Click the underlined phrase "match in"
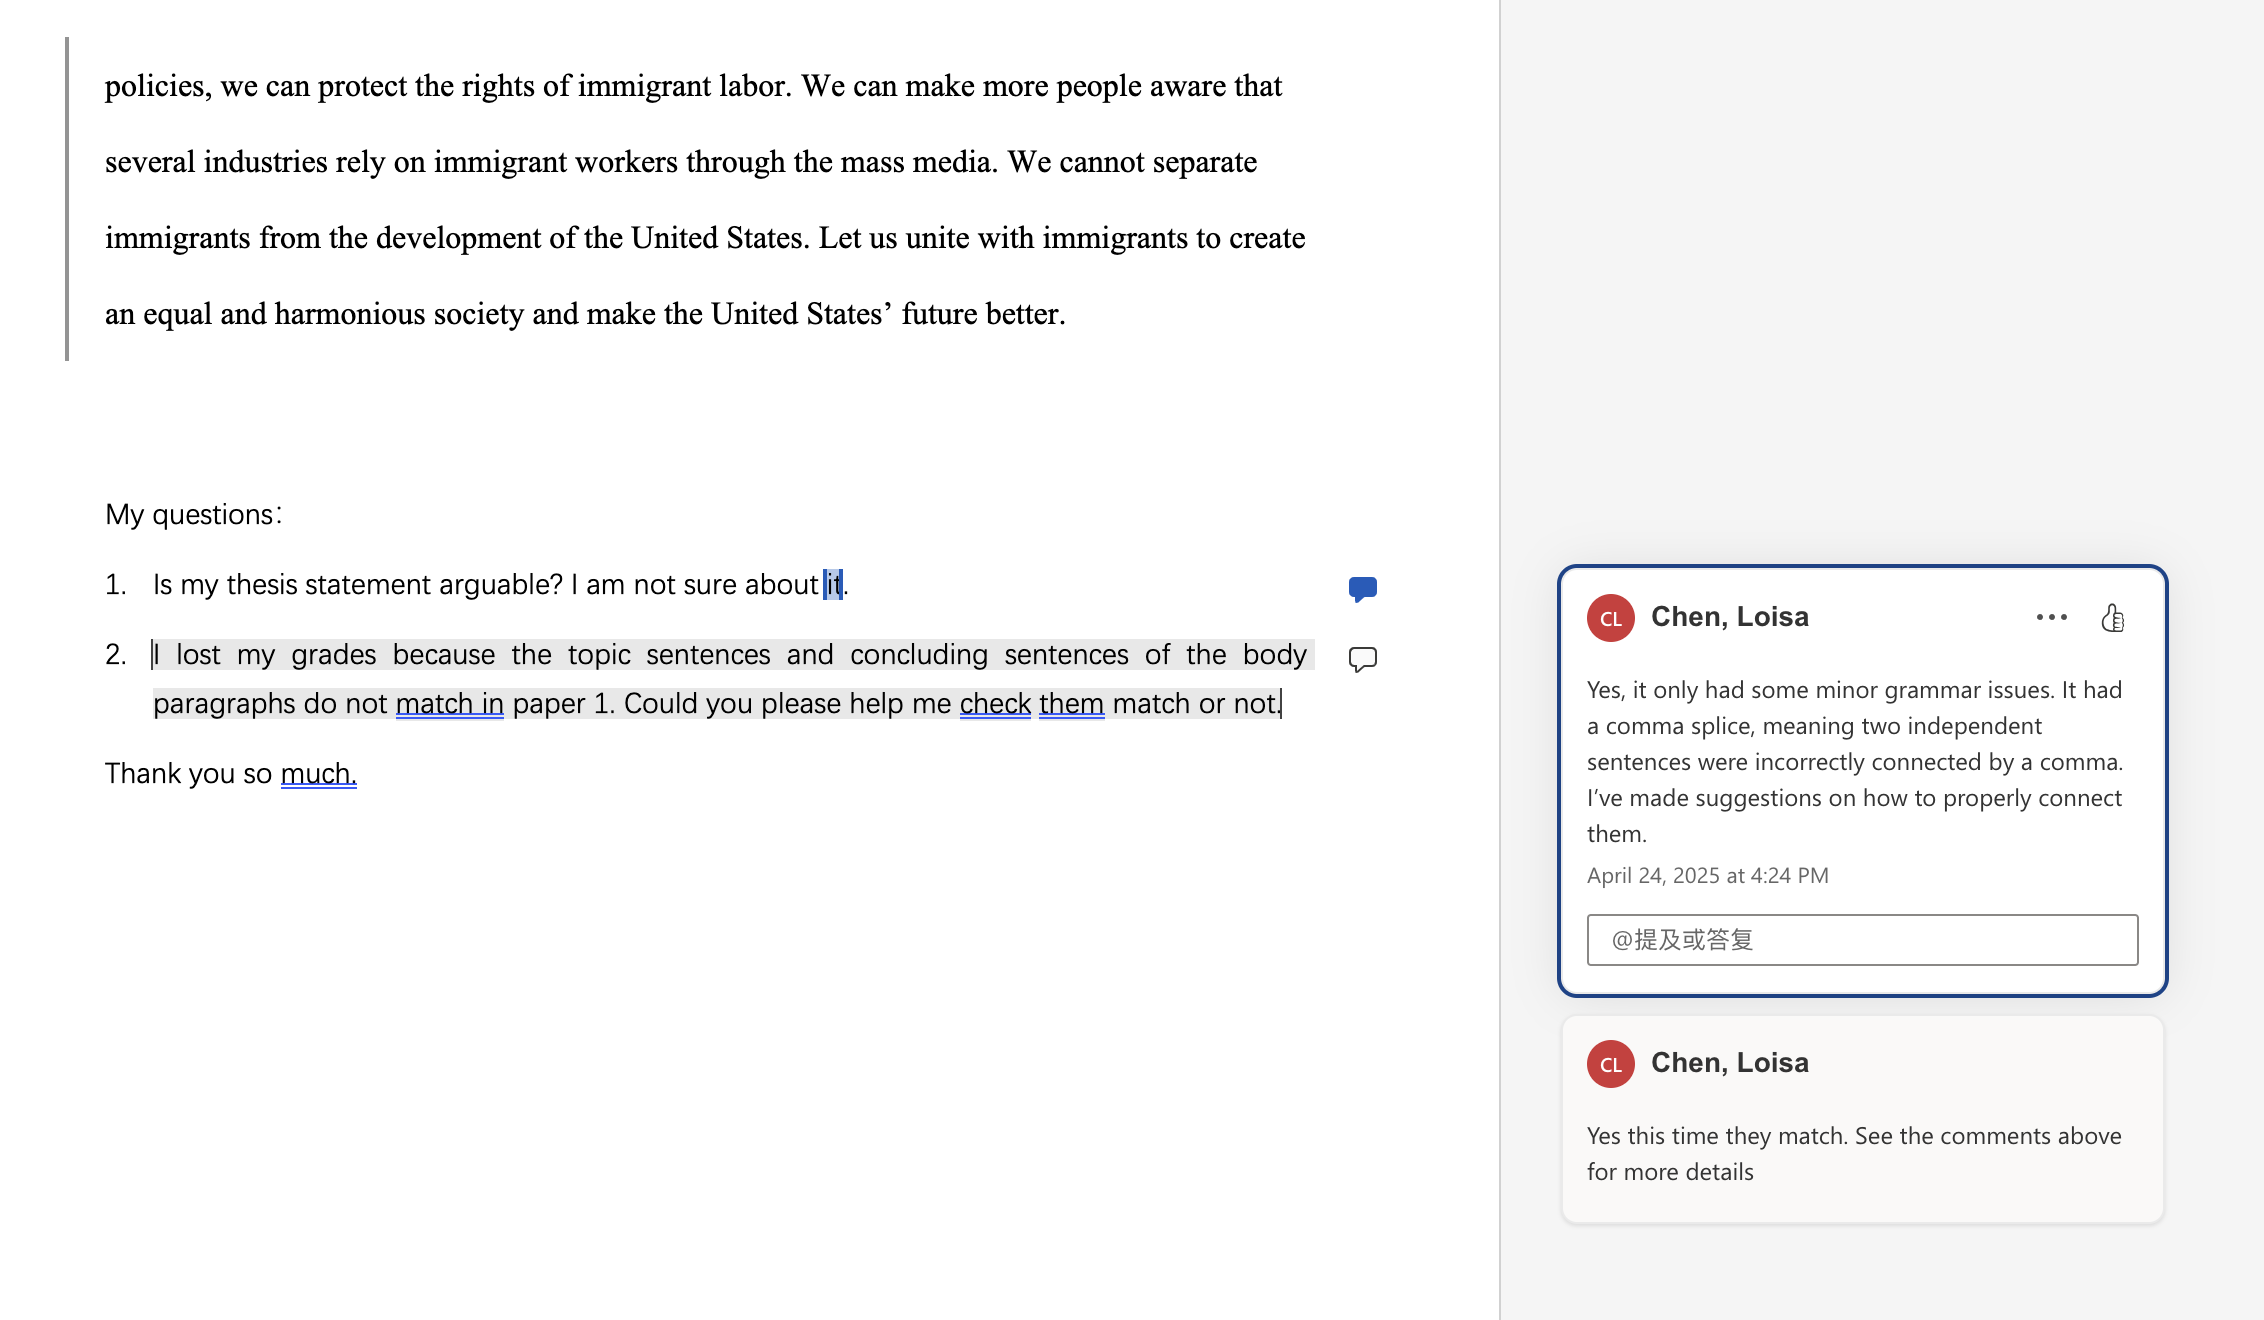The image size is (2264, 1320). tap(449, 704)
